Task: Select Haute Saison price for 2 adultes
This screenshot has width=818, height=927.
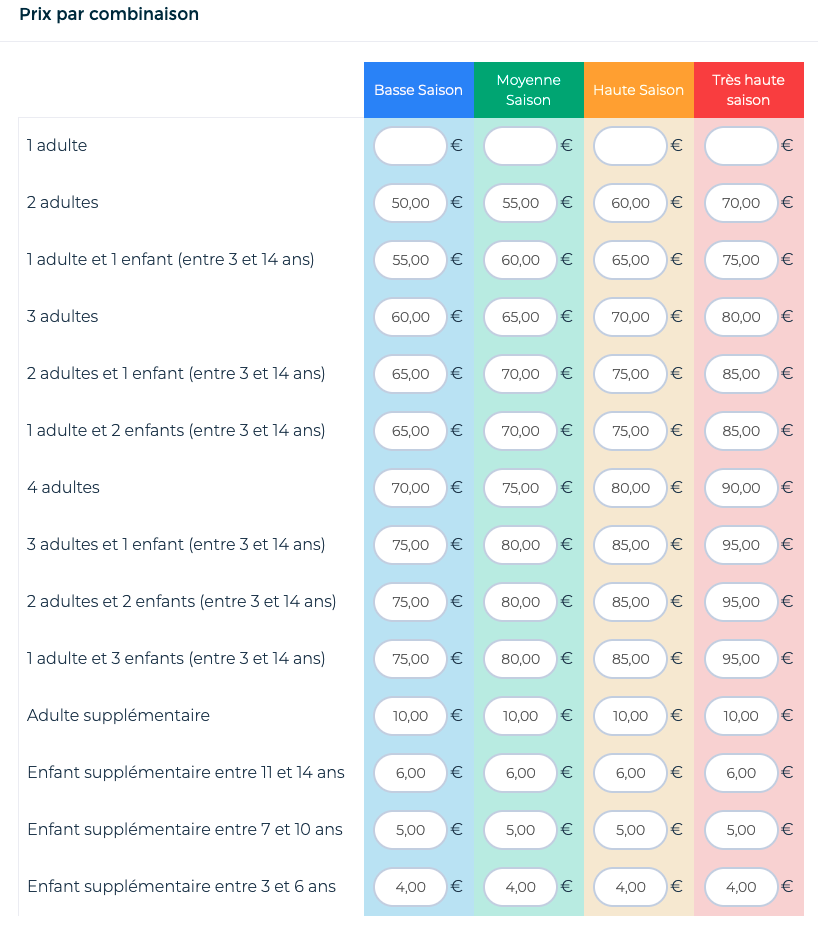Action: click(x=630, y=203)
